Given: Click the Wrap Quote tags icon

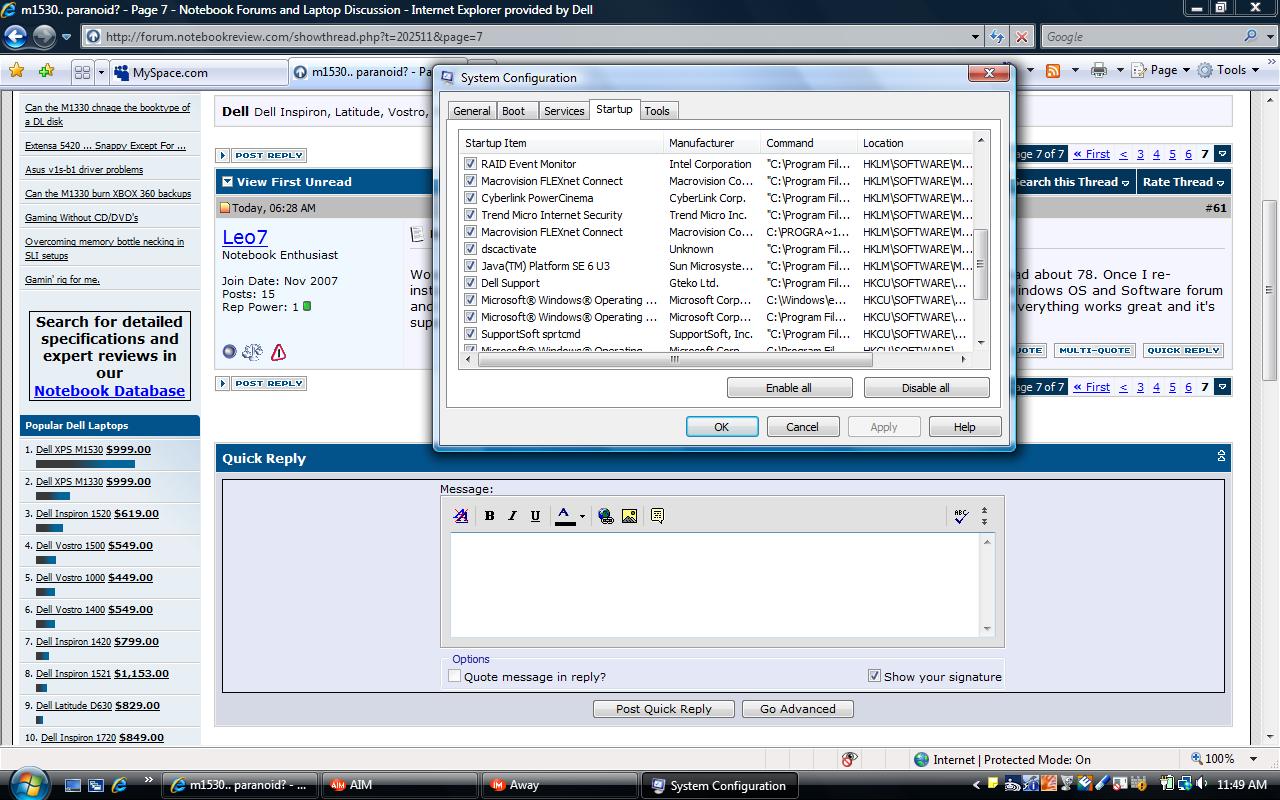Looking at the screenshot, I should click(x=657, y=516).
